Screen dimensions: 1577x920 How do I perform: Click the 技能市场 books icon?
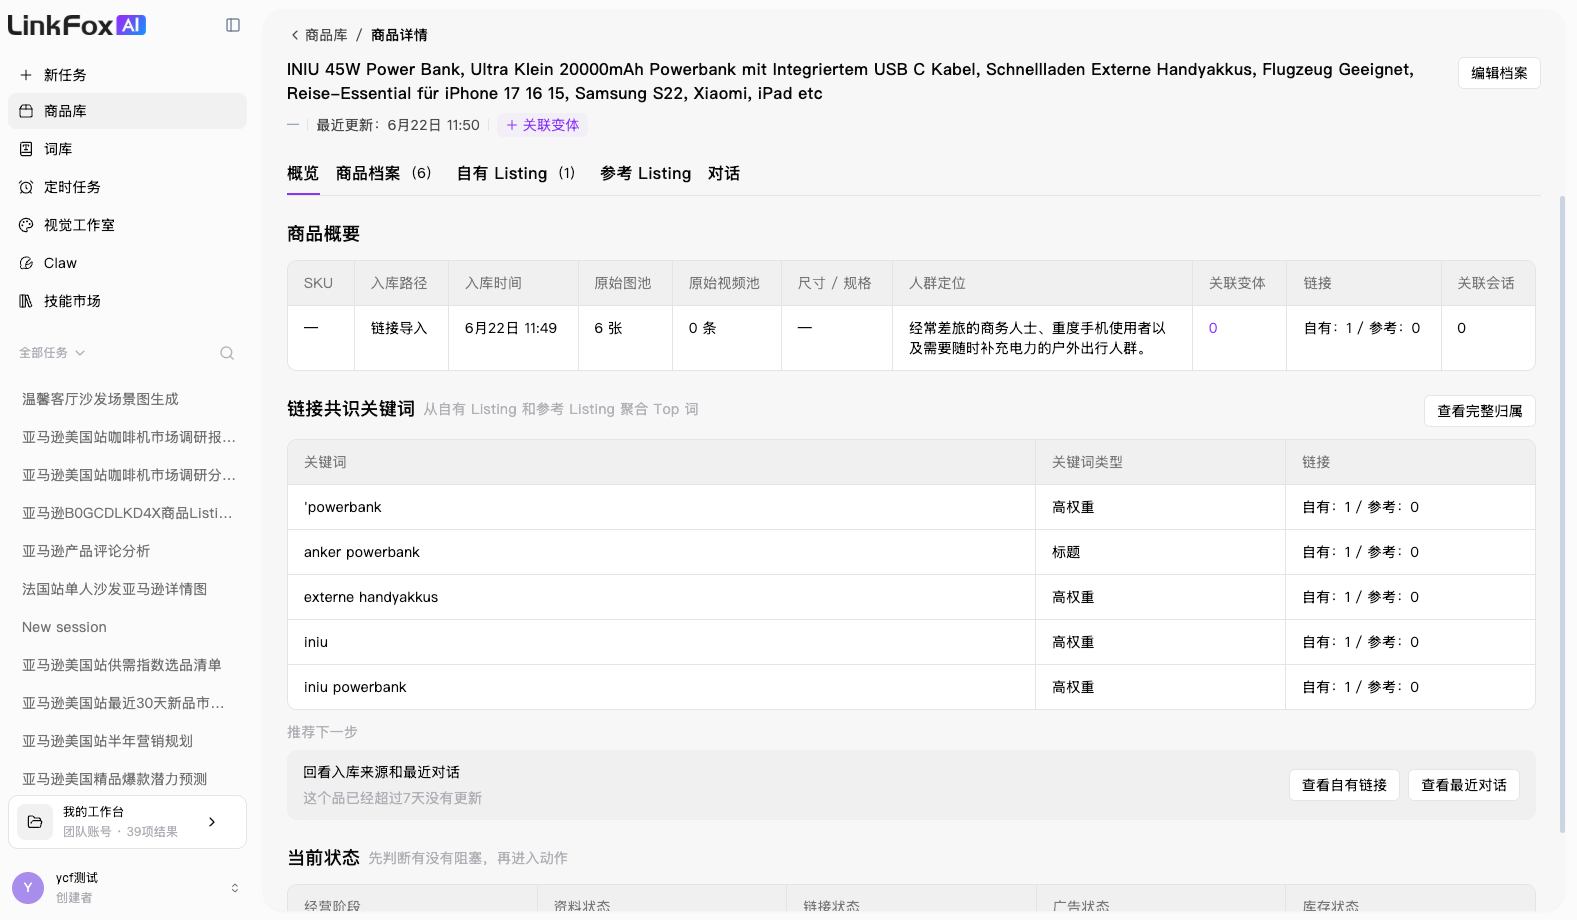[26, 301]
